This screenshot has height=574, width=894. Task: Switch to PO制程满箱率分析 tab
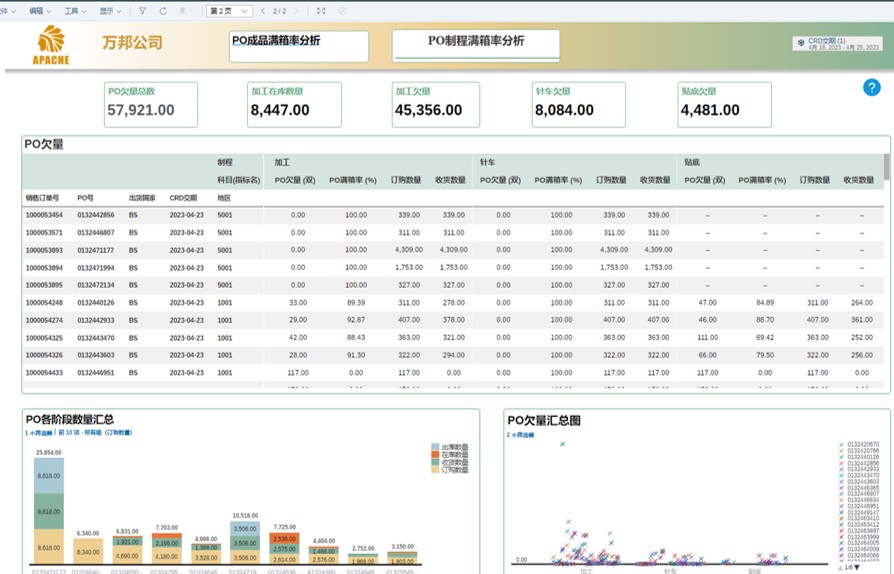tap(476, 46)
